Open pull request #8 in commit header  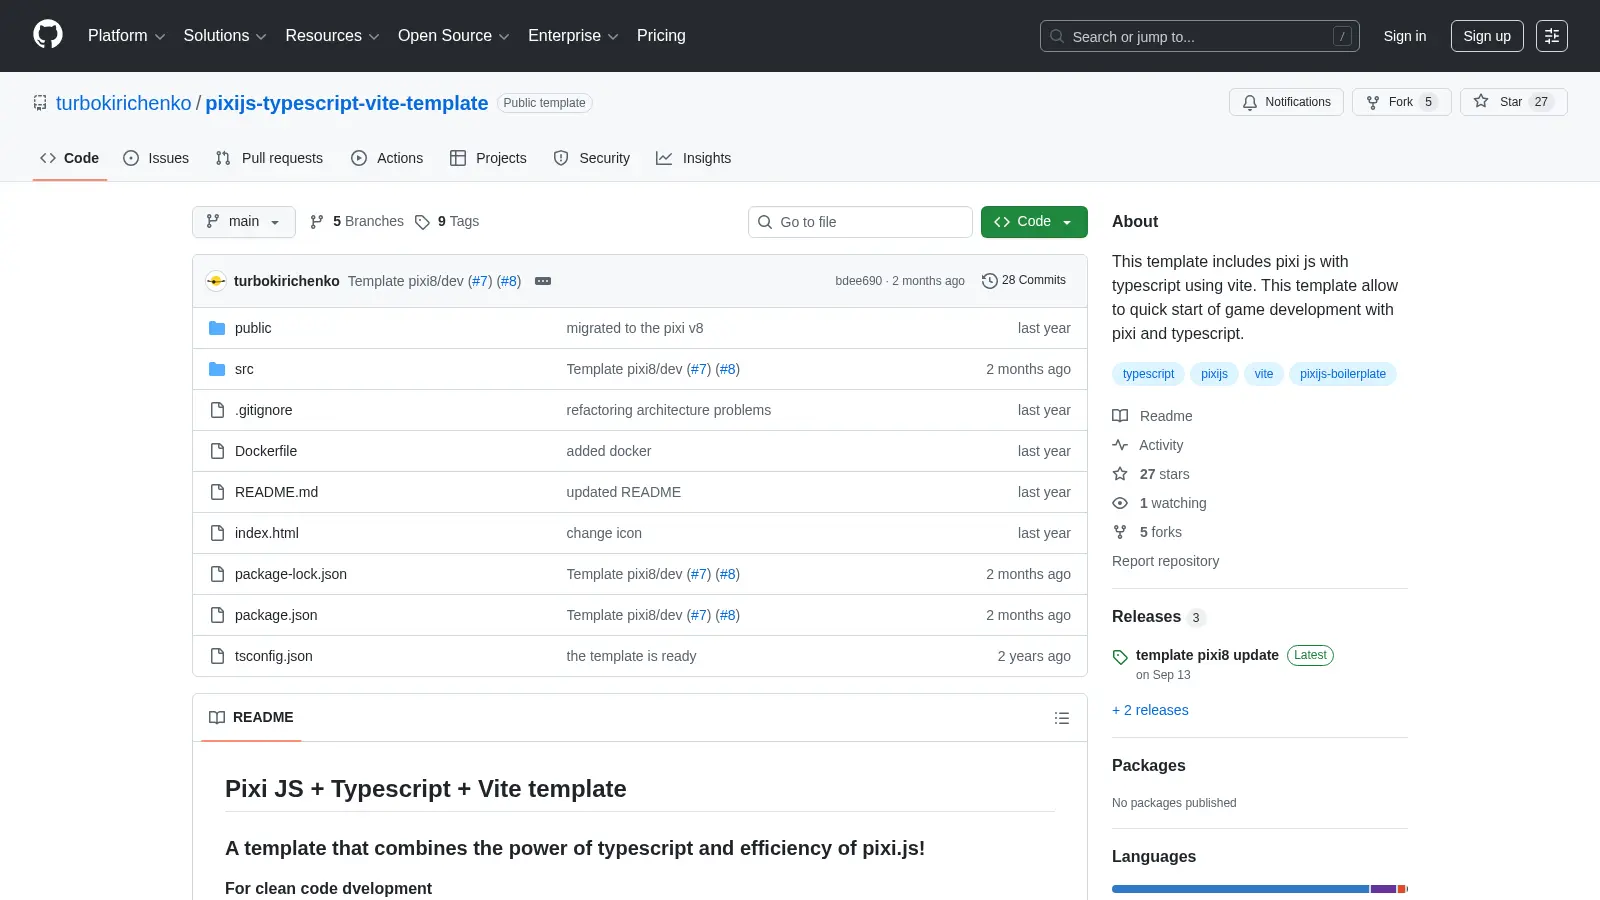[x=509, y=281]
